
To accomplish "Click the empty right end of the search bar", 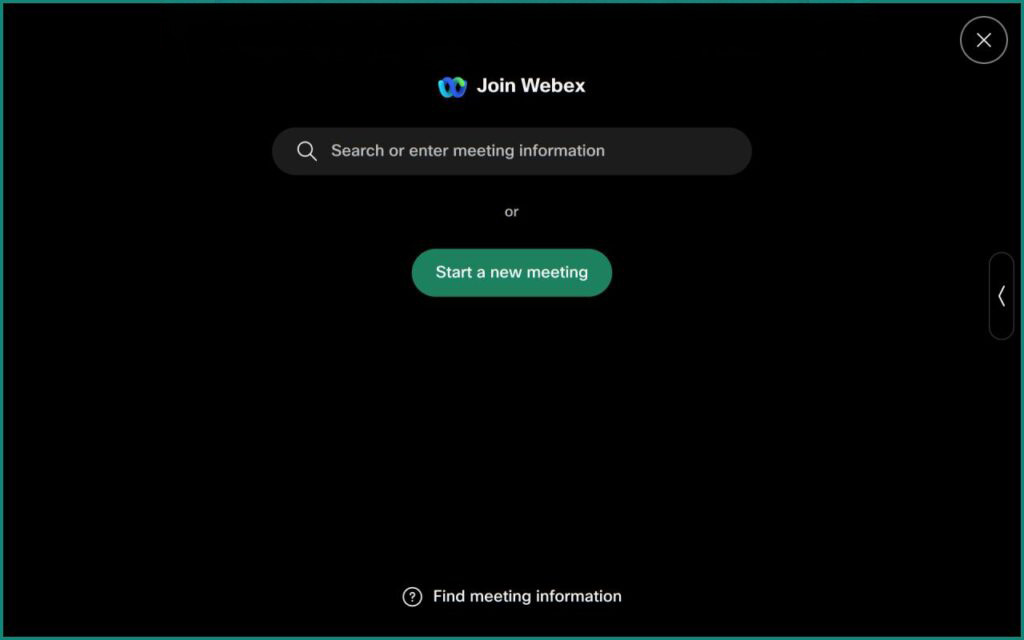I will (x=690, y=151).
